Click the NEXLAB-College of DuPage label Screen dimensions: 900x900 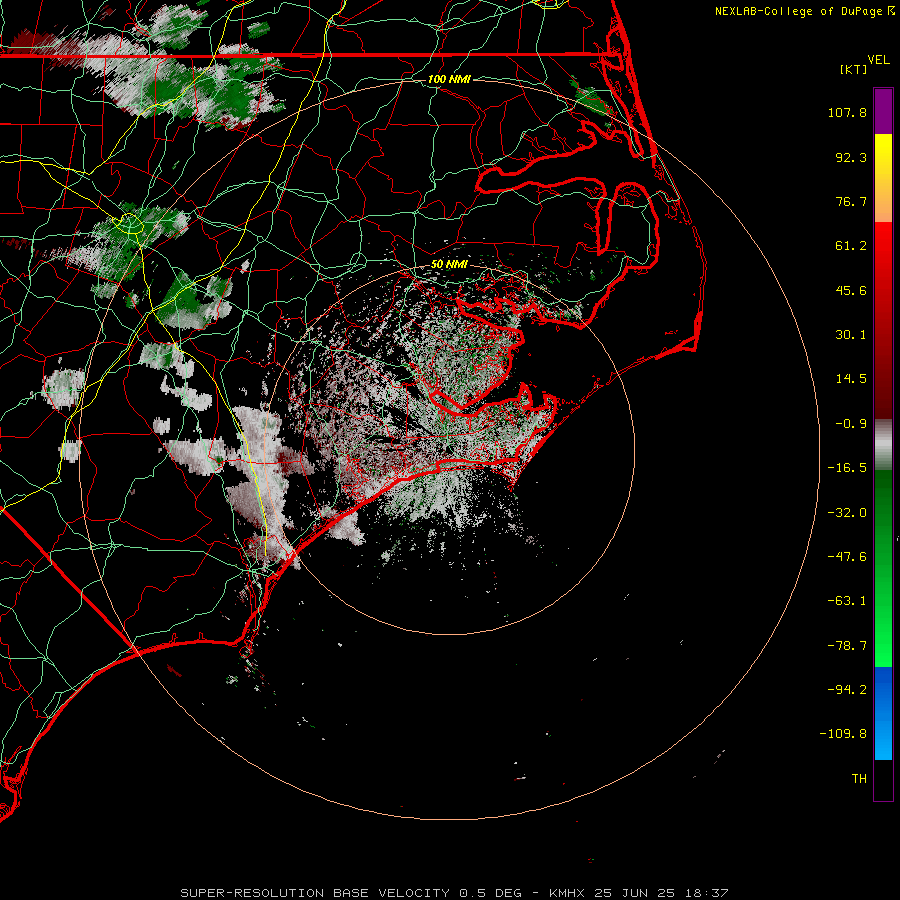798,11
